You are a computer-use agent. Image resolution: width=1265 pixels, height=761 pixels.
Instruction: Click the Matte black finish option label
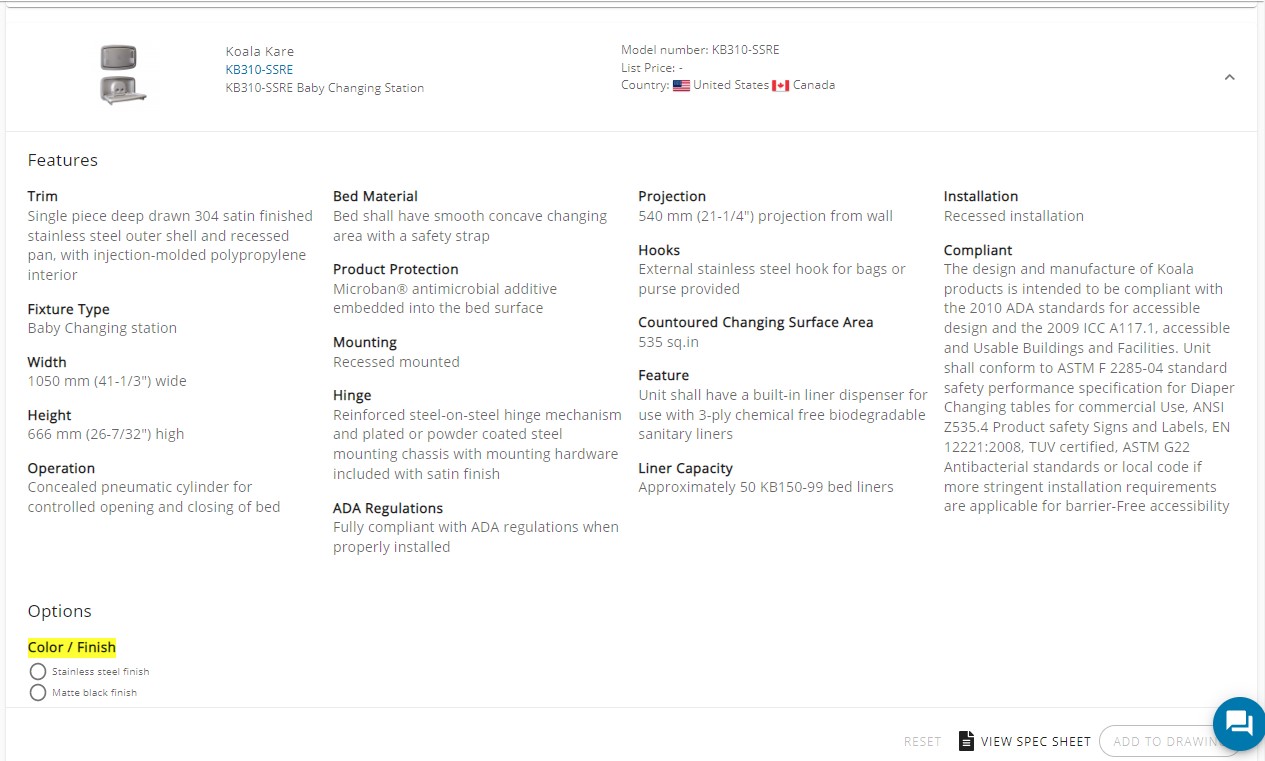(95, 693)
